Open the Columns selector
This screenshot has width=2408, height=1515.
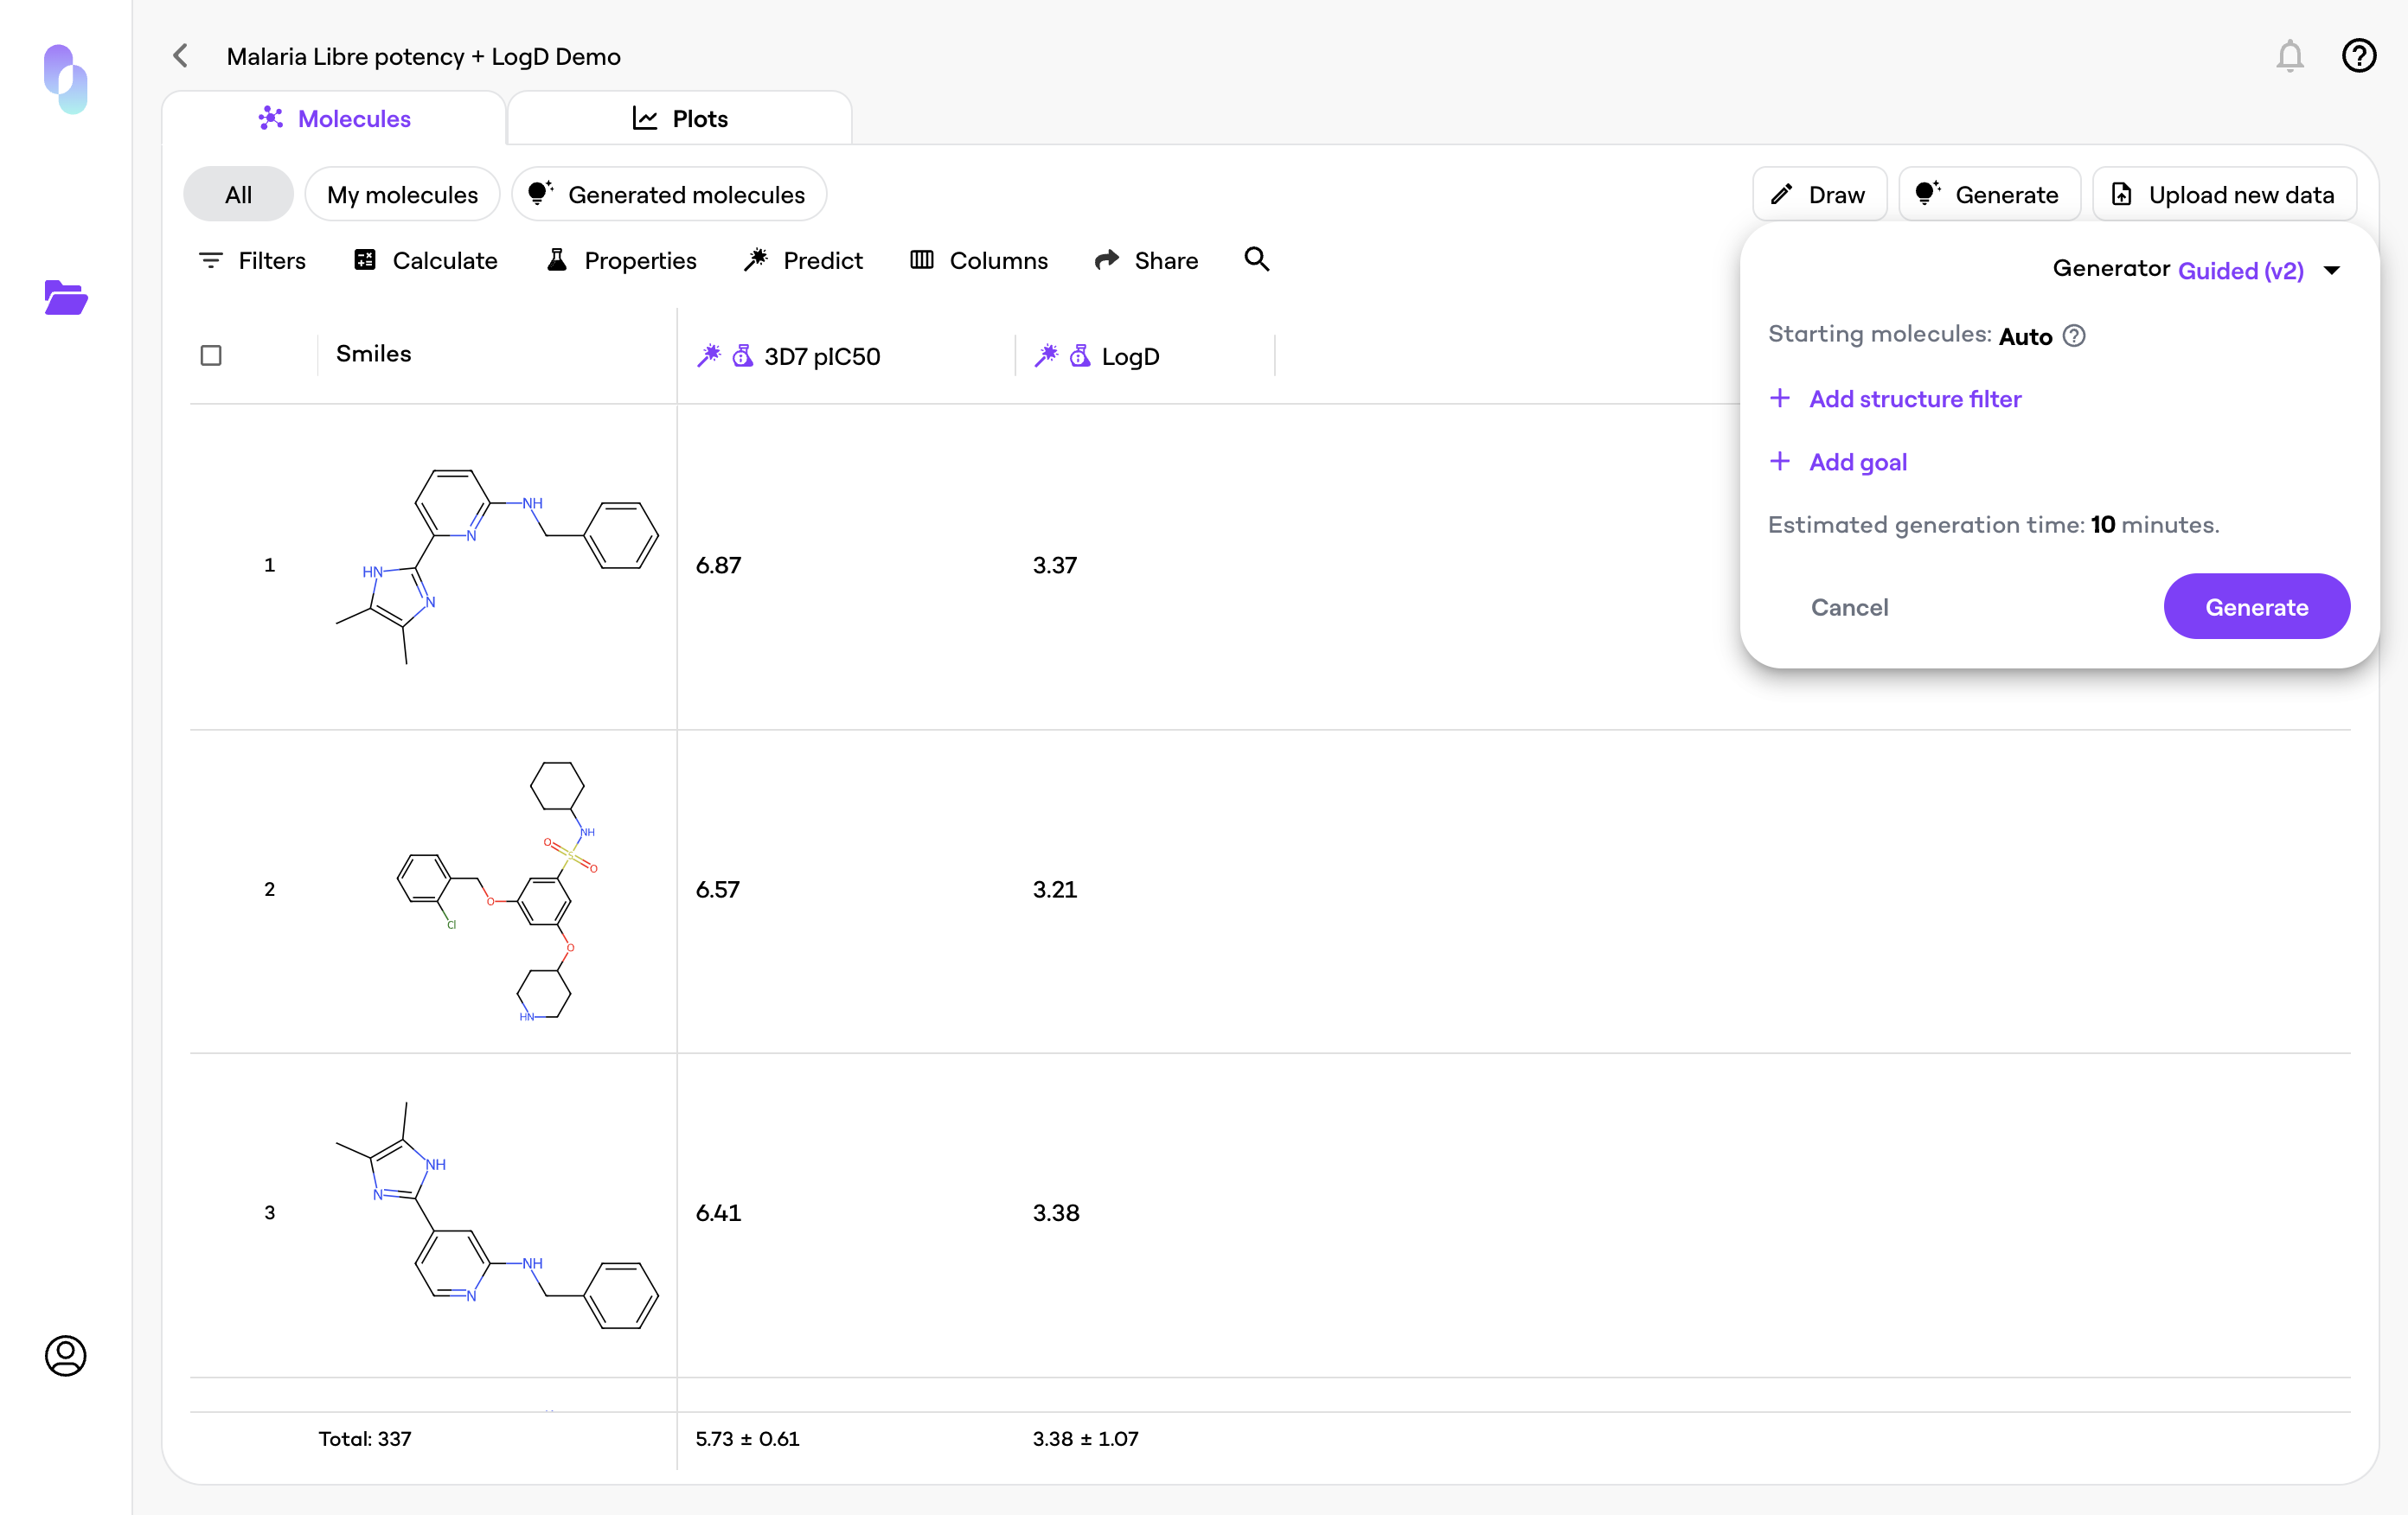(979, 261)
